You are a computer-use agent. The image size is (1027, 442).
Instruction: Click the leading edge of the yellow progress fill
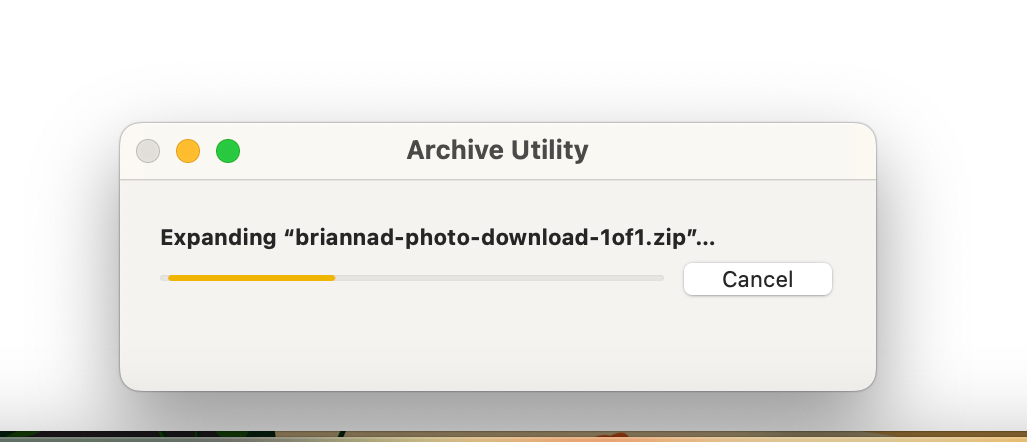pos(333,278)
